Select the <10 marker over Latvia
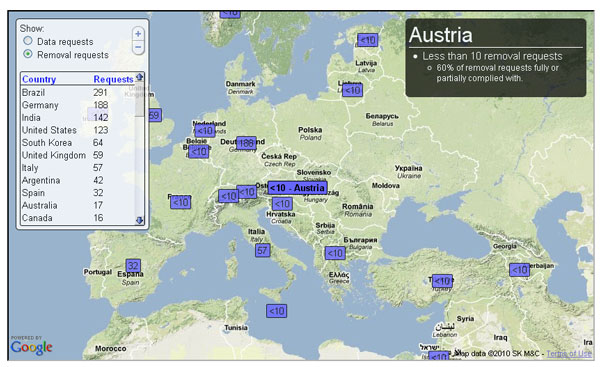 pos(368,40)
